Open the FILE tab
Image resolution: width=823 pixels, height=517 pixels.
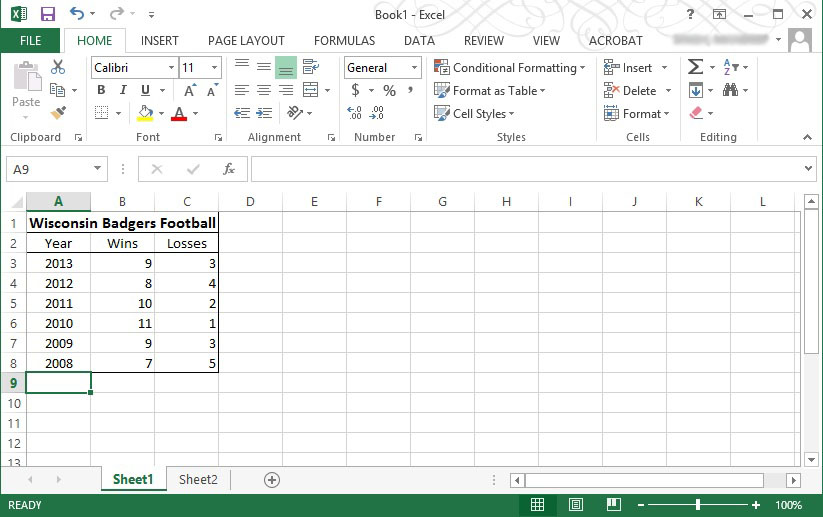pyautogui.click(x=30, y=40)
